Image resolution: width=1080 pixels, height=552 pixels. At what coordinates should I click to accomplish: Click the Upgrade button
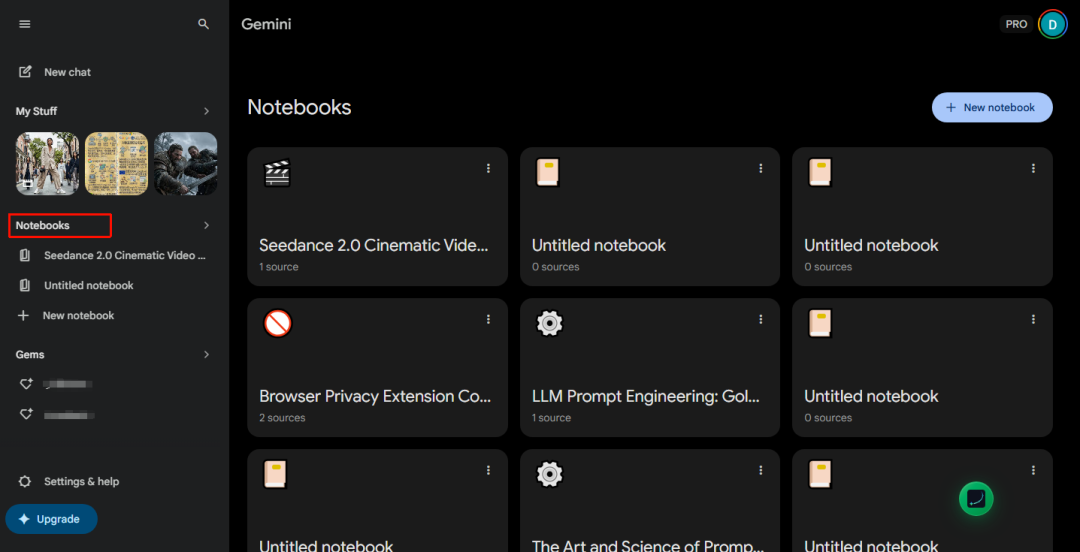(52, 519)
